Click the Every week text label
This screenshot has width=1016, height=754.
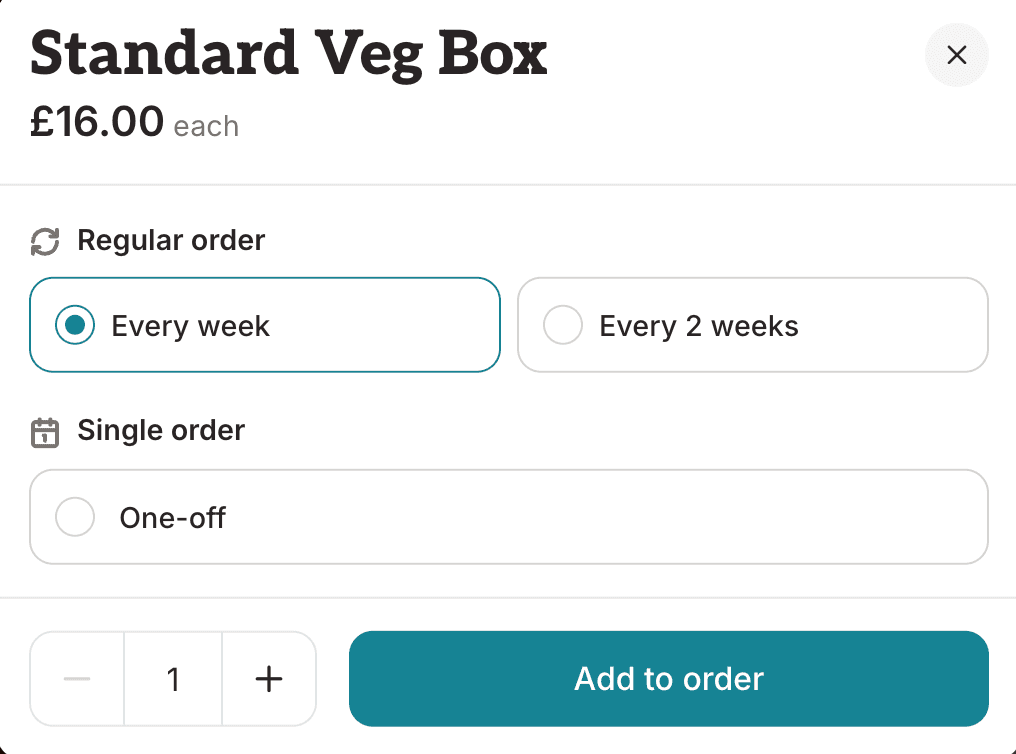[190, 326]
